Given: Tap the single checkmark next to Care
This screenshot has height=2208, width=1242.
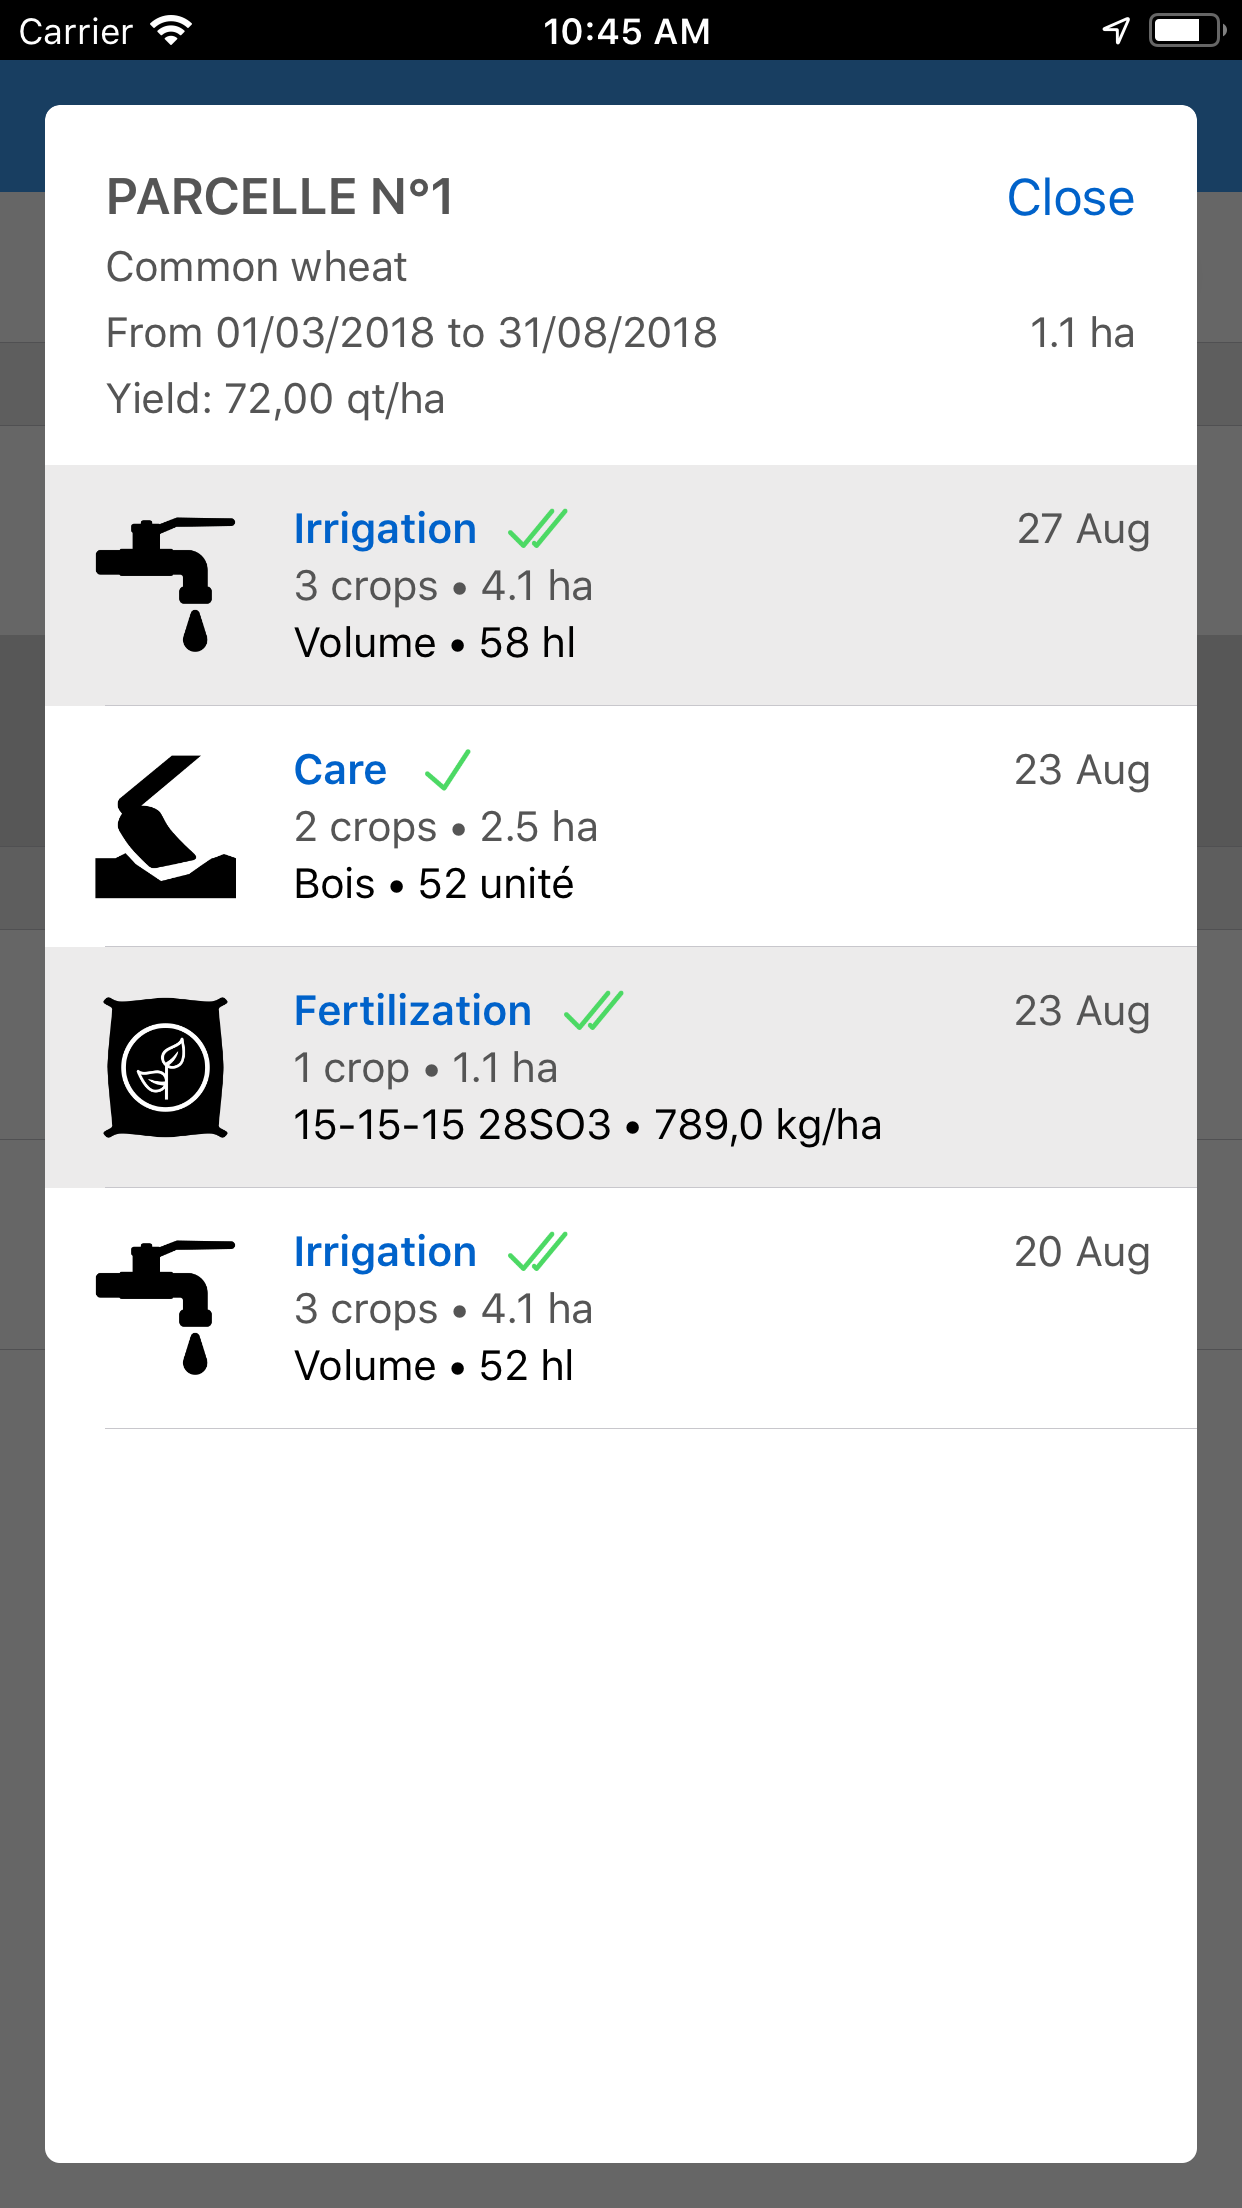Looking at the screenshot, I should [447, 770].
